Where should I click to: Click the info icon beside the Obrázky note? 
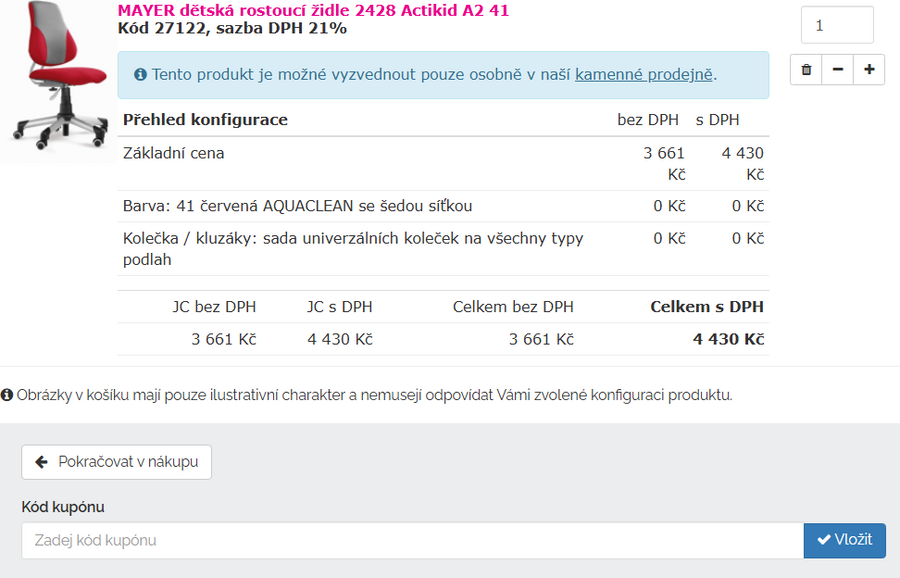[x=7, y=395]
